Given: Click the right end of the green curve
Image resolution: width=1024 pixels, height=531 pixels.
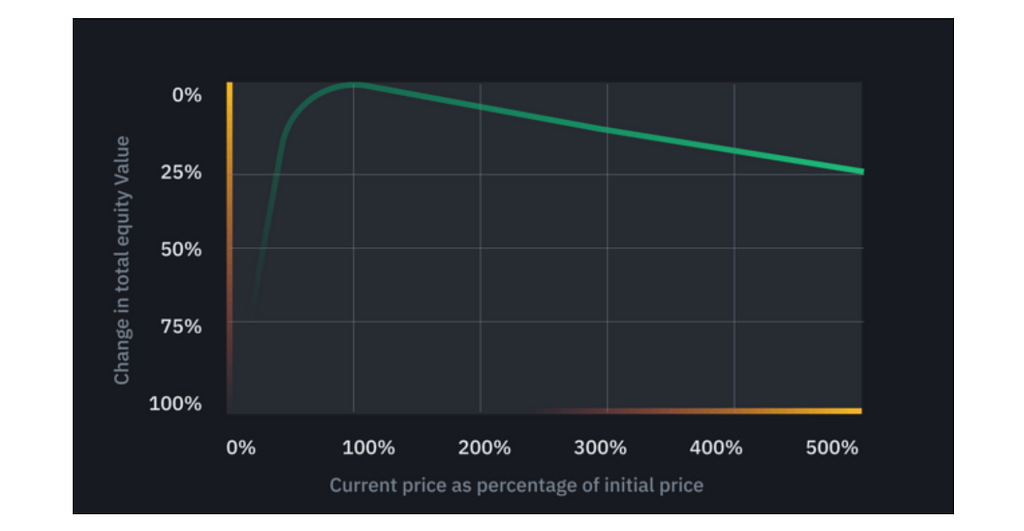Looking at the screenshot, I should coord(859,171).
